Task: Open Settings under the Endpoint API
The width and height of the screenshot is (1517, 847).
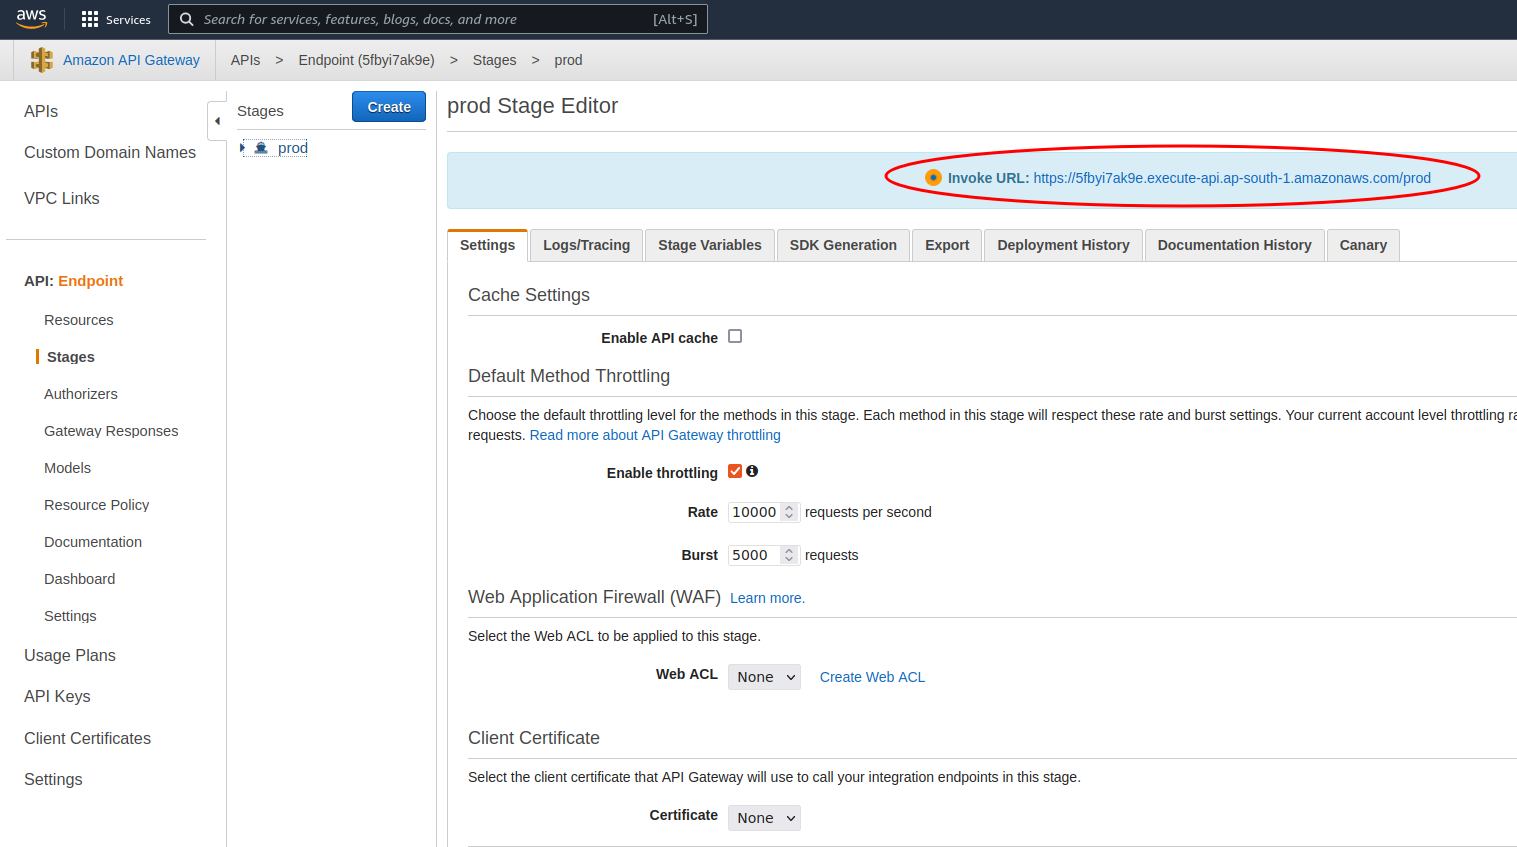Action: pos(70,616)
